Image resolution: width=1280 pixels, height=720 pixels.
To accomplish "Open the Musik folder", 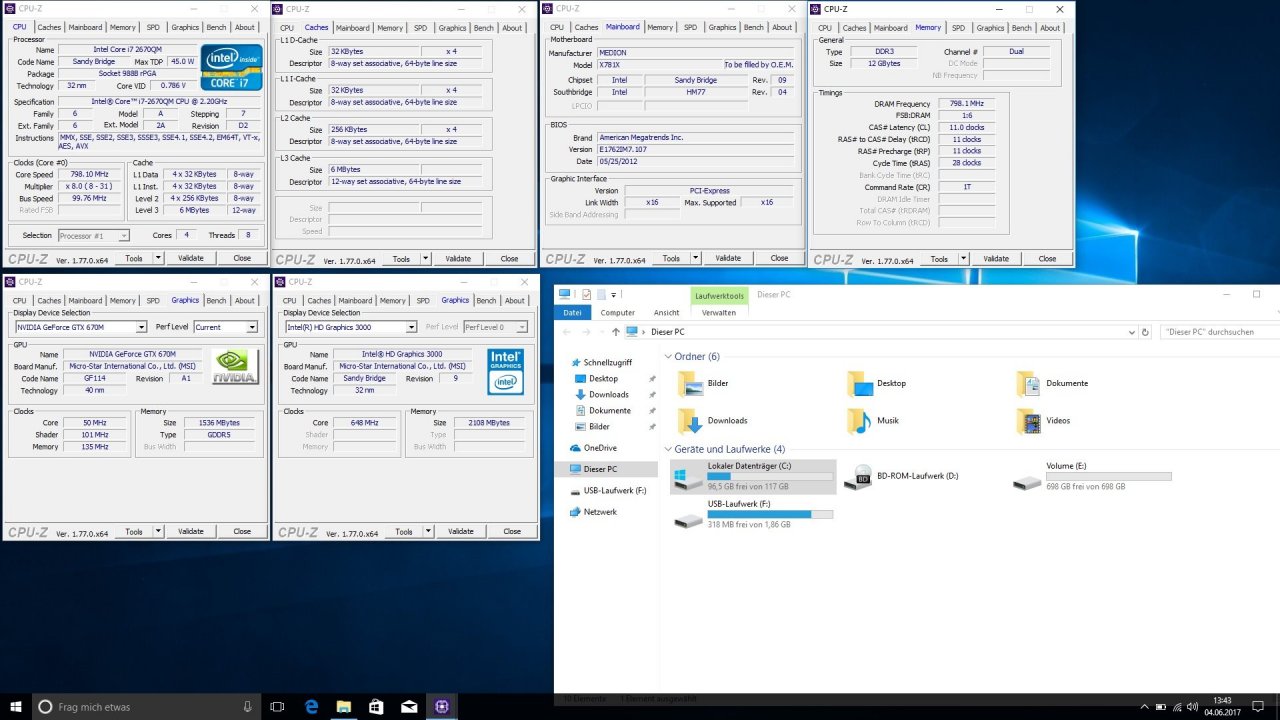I will coord(873,421).
